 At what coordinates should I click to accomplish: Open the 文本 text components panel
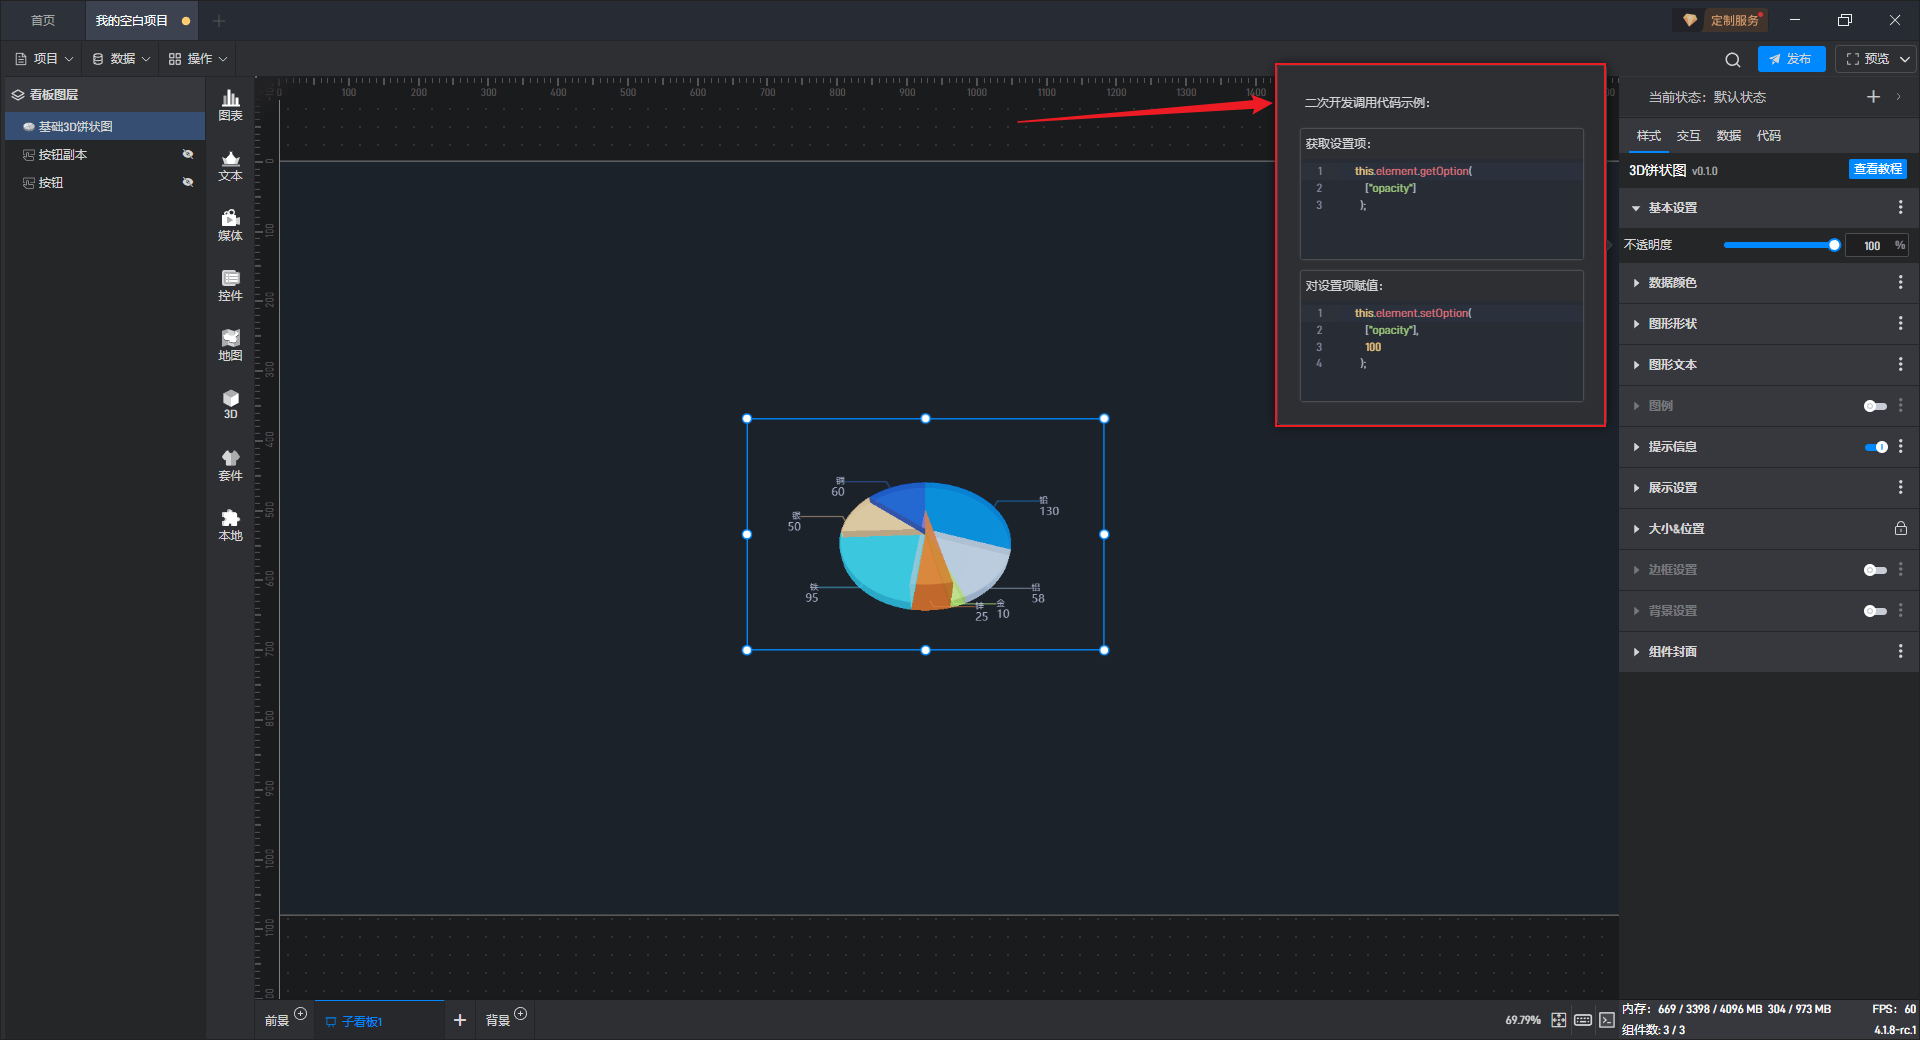point(230,165)
